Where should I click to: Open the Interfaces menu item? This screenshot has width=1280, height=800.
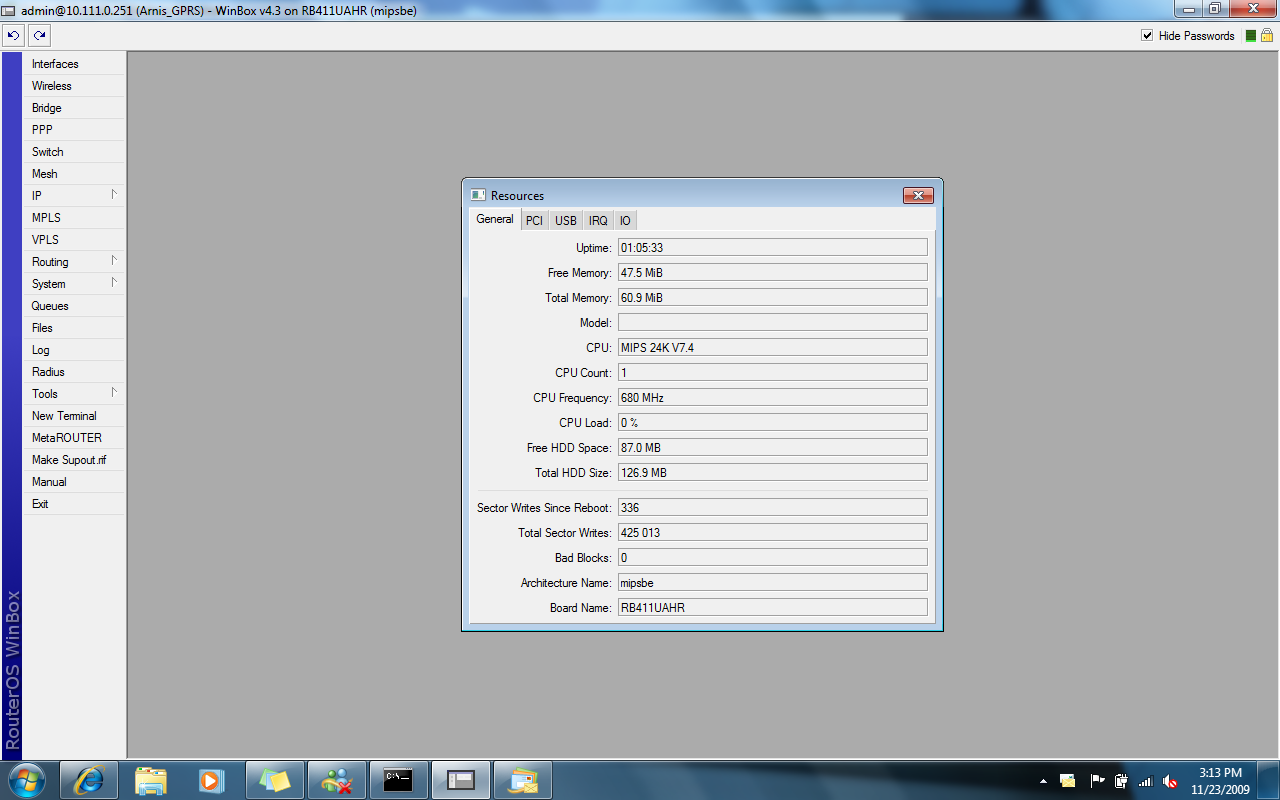74,64
